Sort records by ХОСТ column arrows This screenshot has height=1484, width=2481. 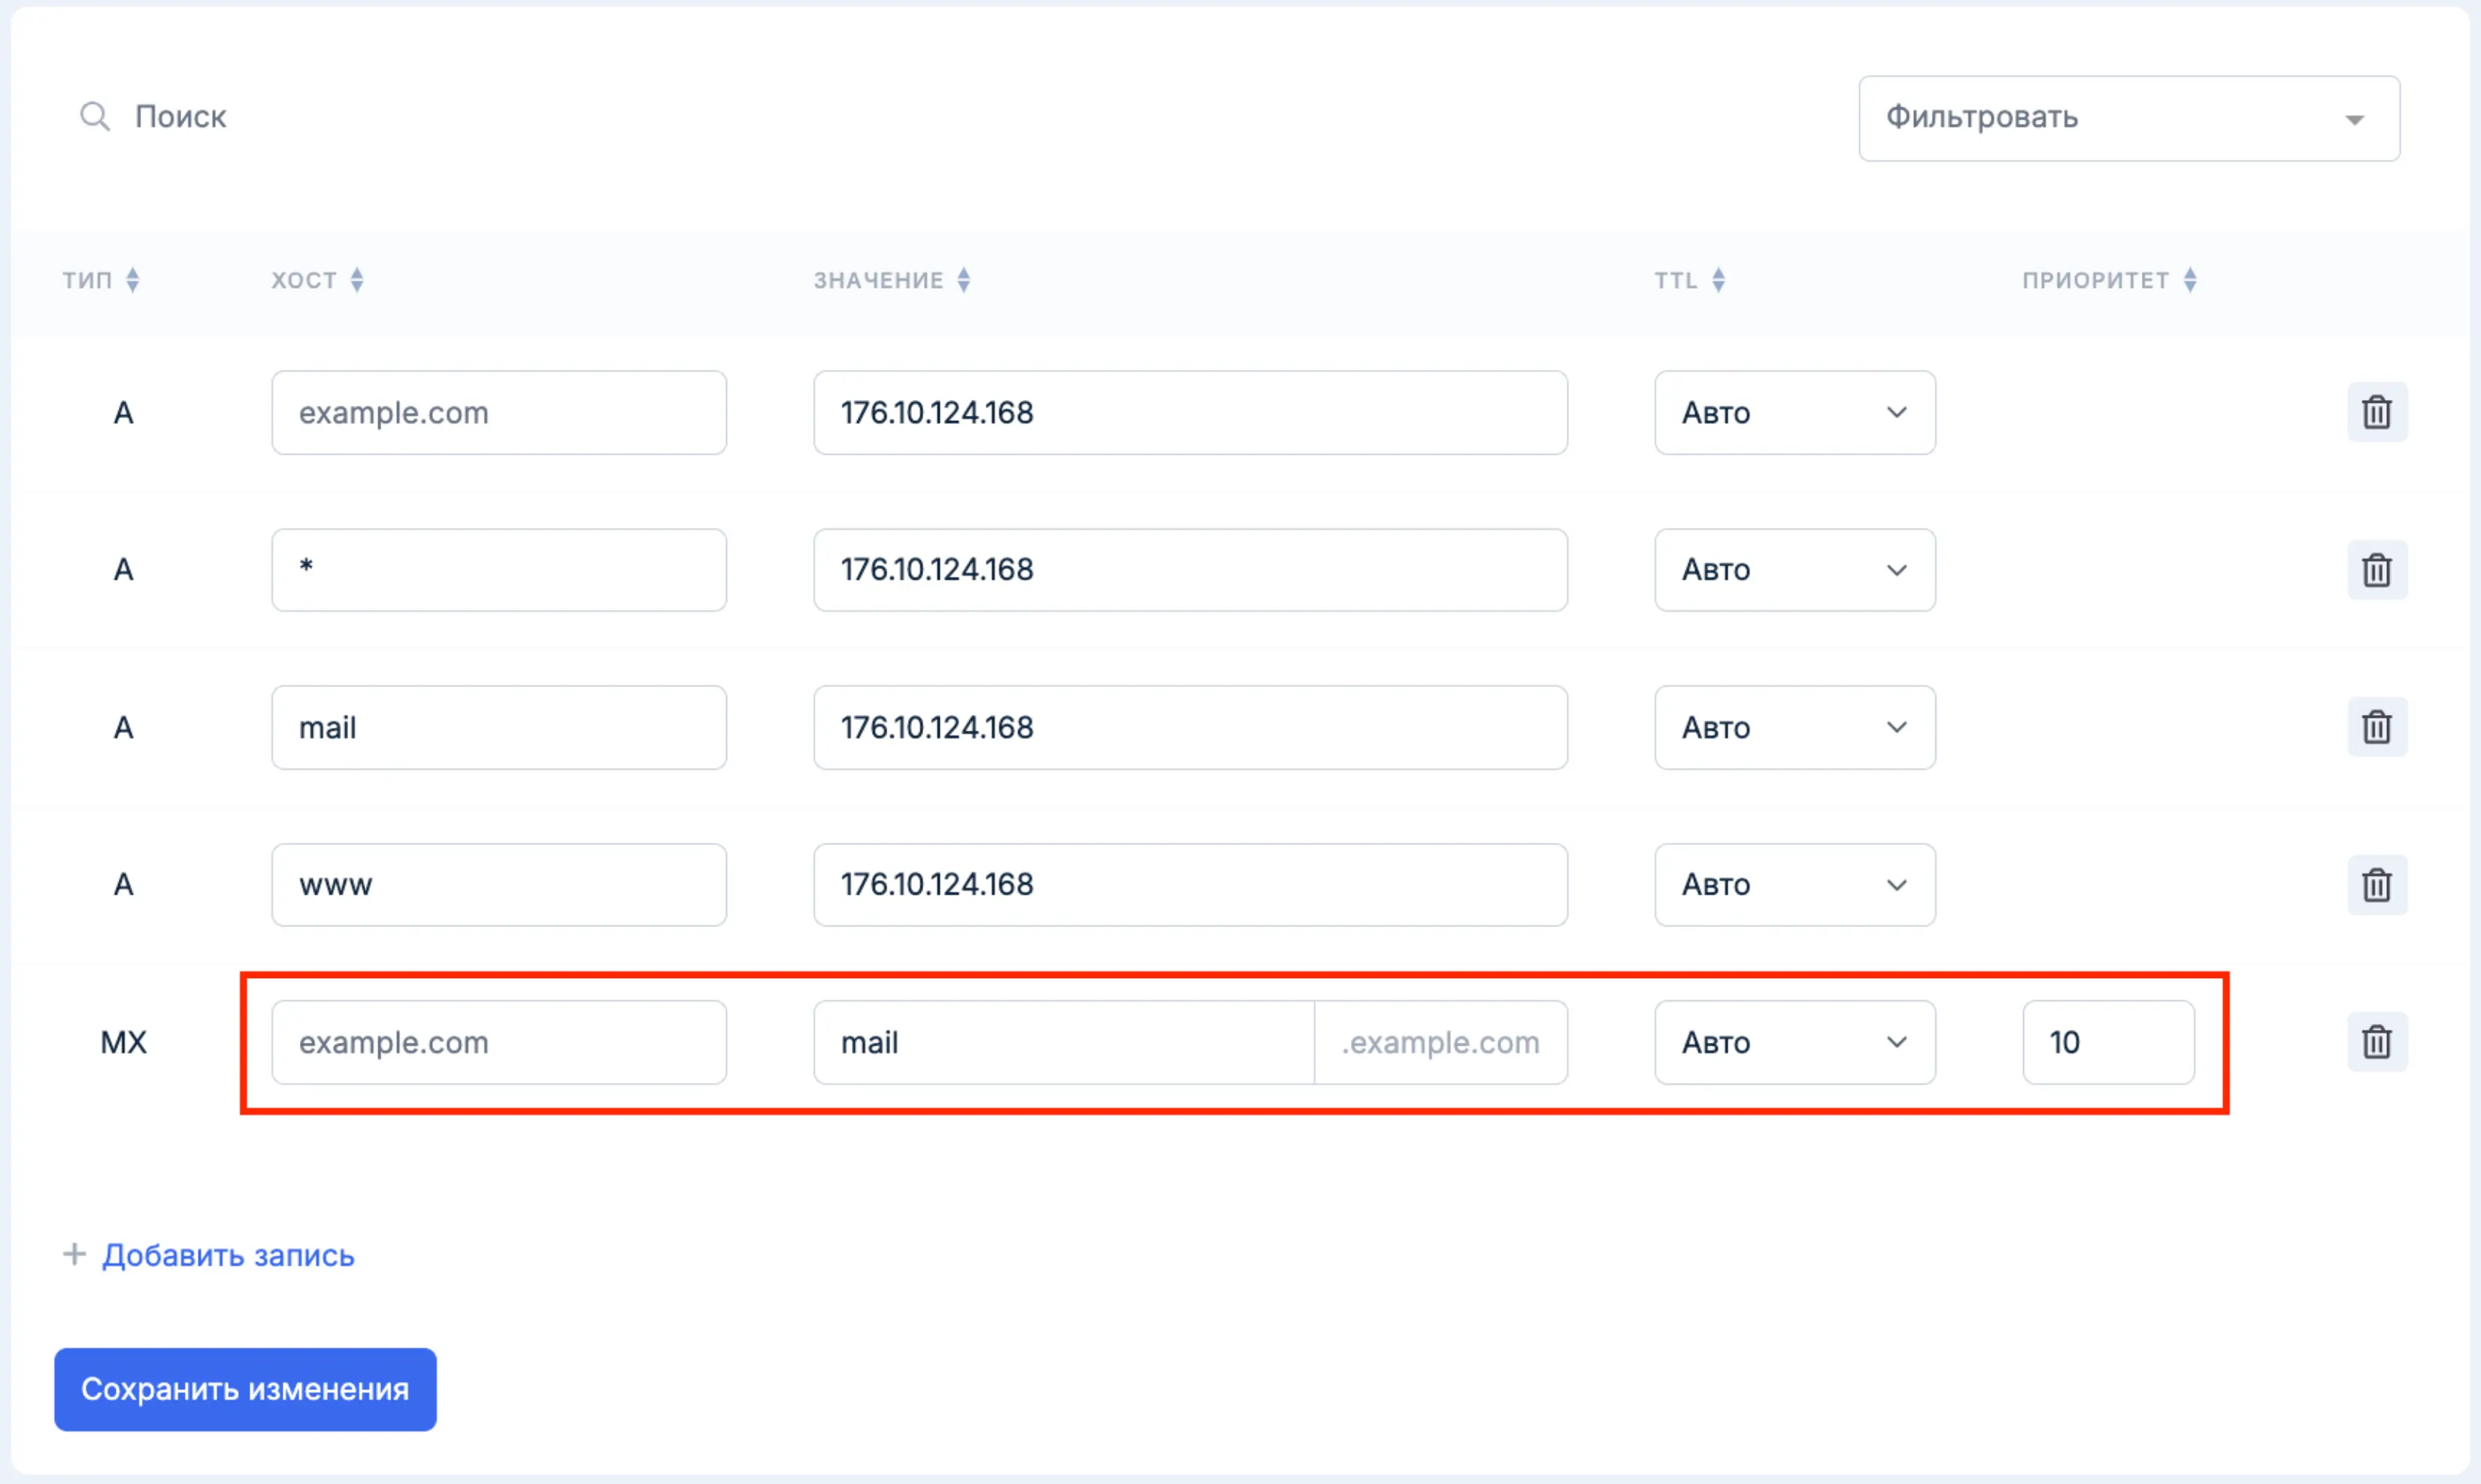tap(357, 280)
